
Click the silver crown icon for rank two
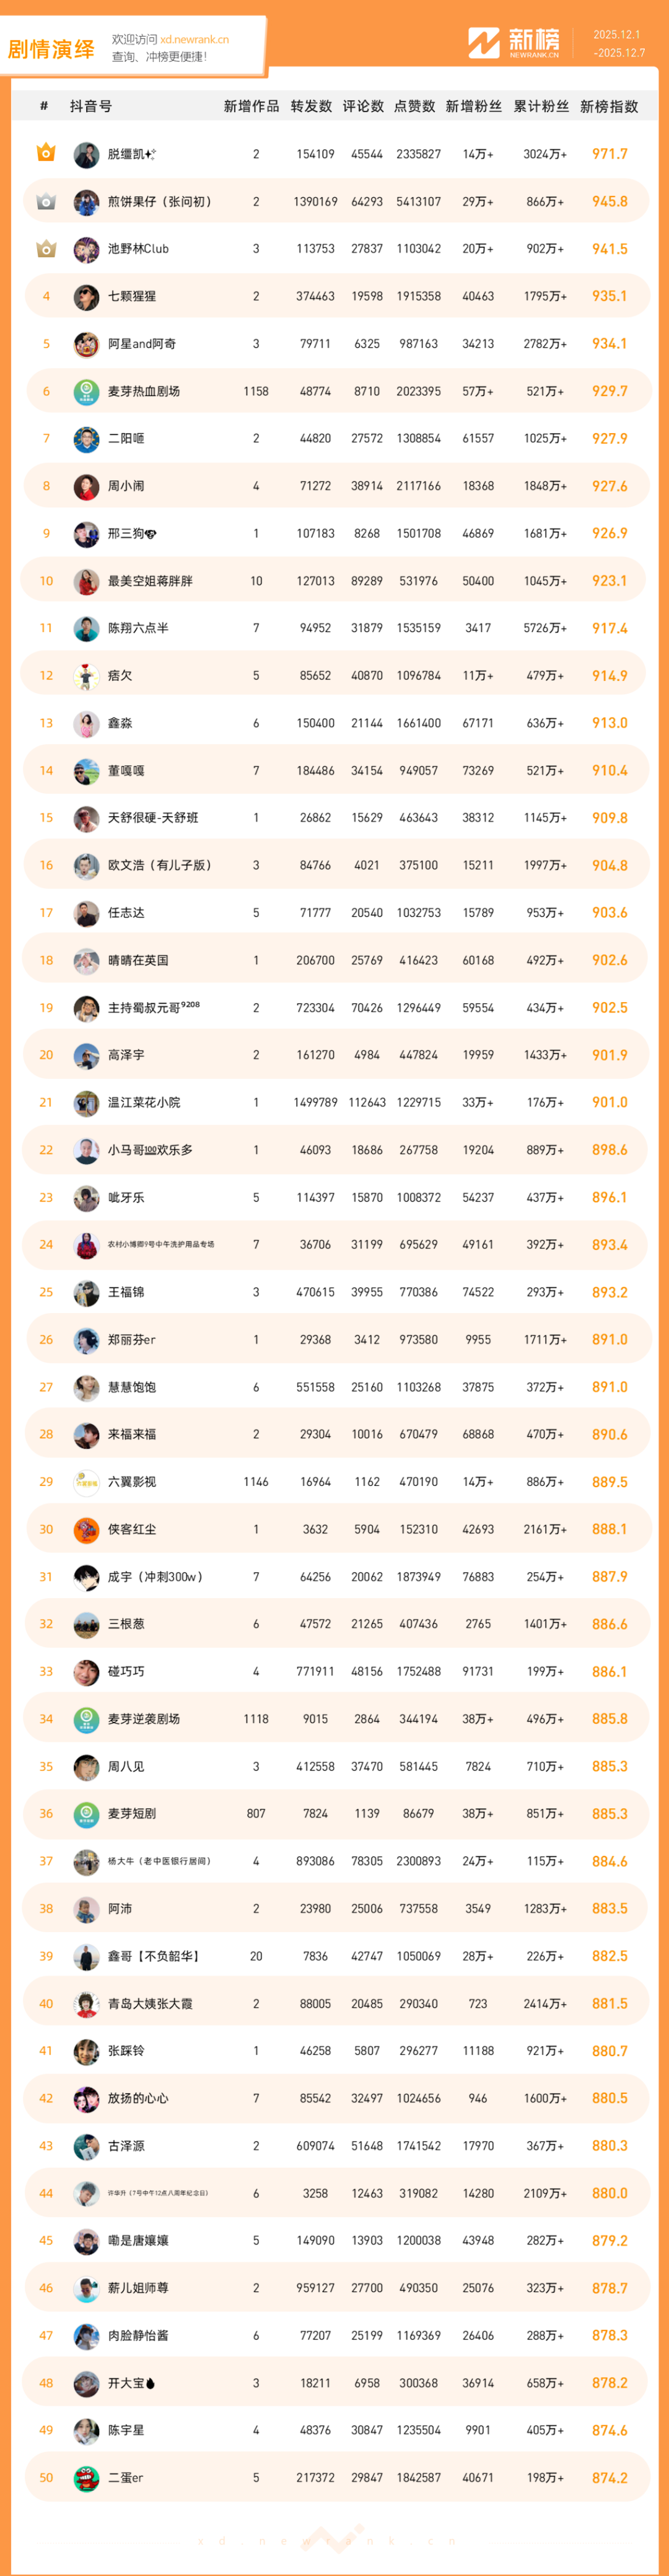46,201
